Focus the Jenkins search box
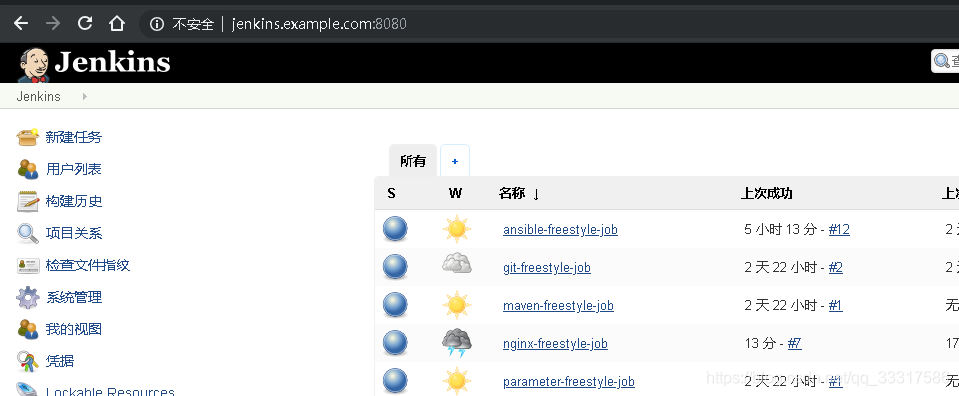This screenshot has width=959, height=396. coord(945,61)
